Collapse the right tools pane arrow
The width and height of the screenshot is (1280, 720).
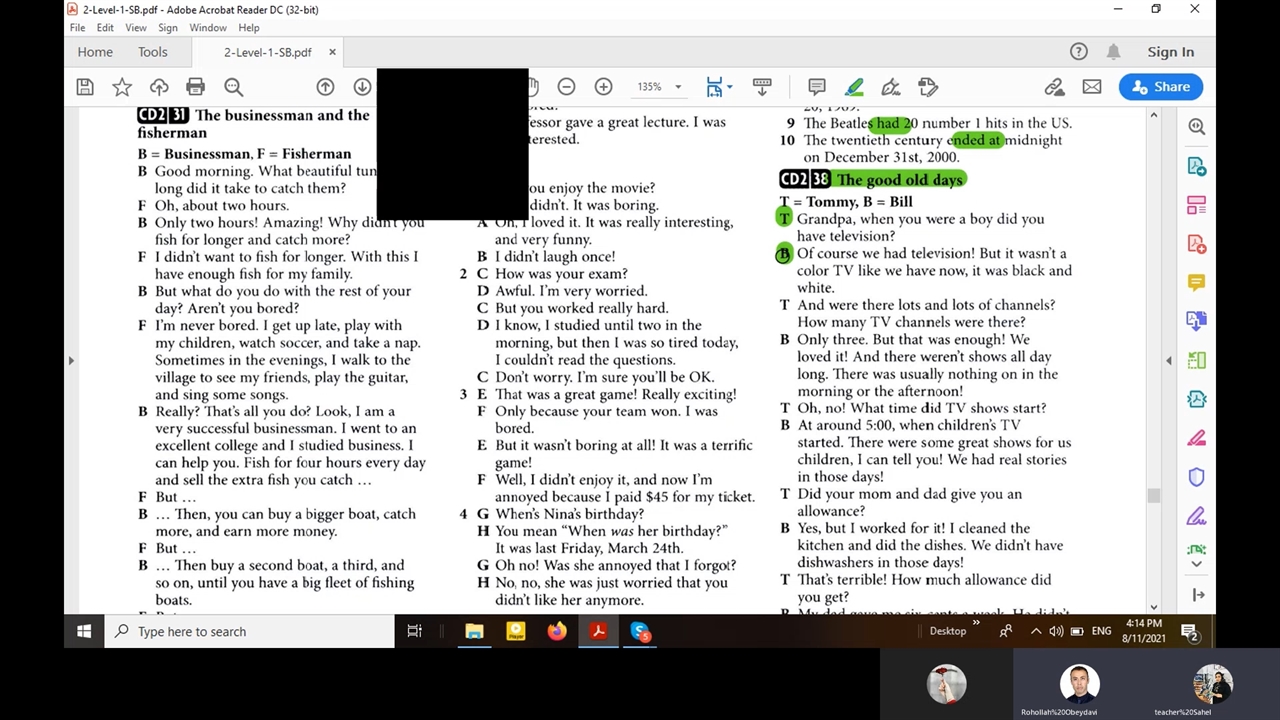(1169, 360)
